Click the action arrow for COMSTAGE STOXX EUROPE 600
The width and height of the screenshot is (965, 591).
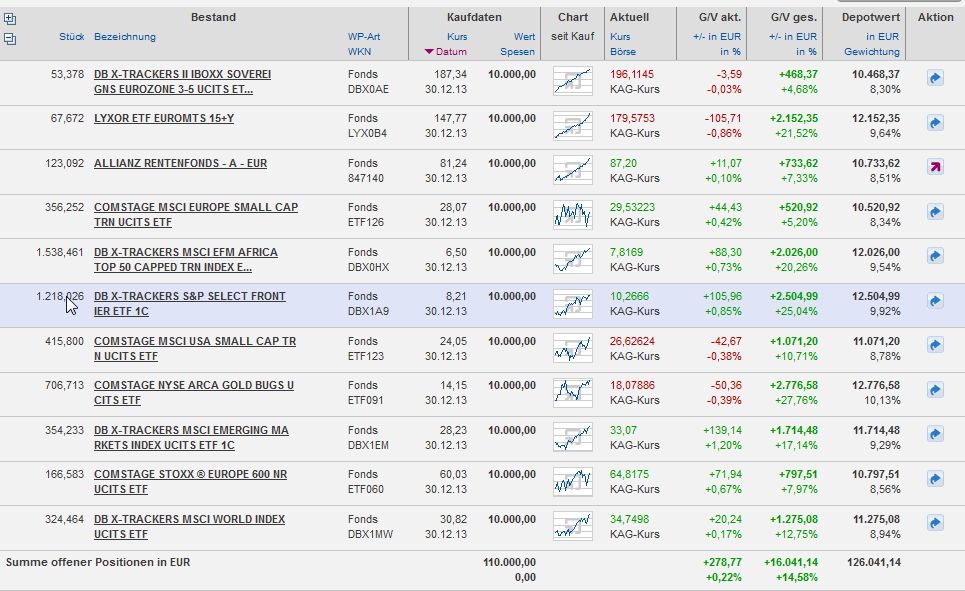point(935,479)
